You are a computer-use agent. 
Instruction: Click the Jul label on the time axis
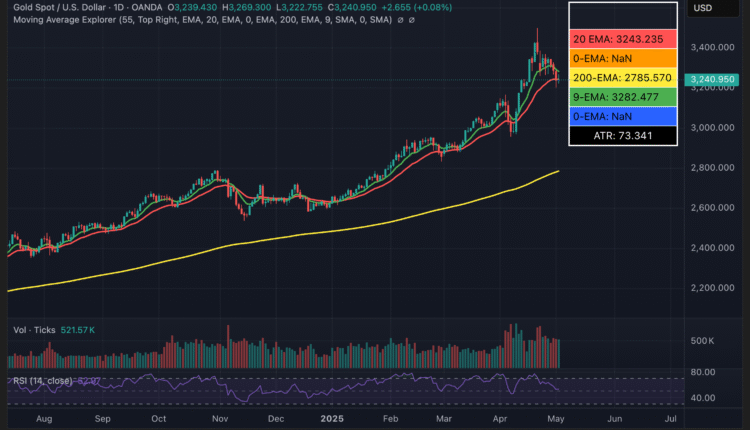(669, 420)
